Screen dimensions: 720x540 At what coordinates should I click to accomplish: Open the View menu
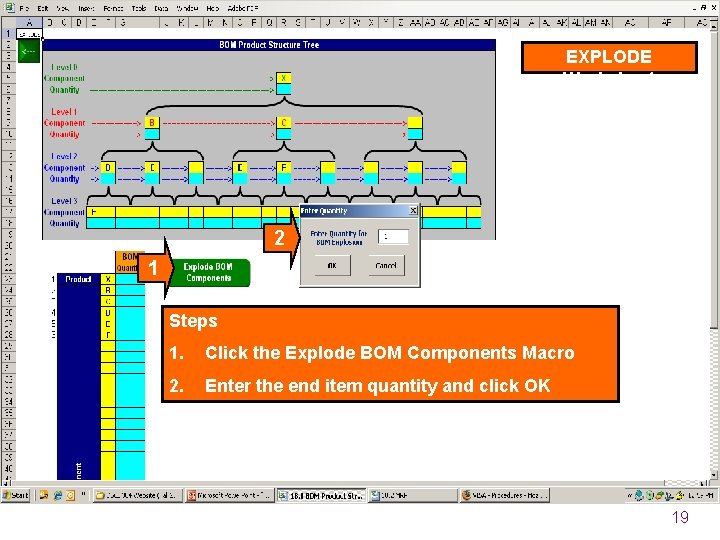(x=63, y=8)
